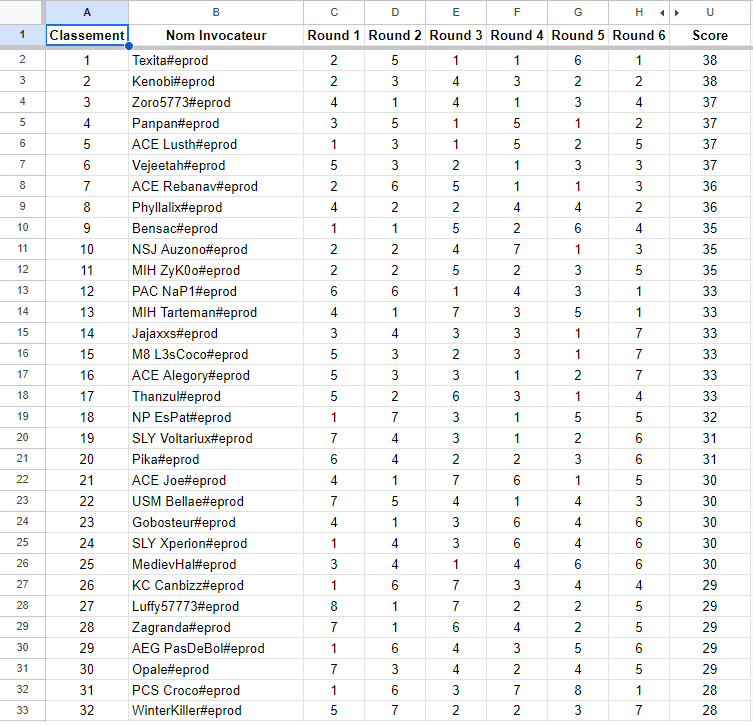Select cell Zoro5773#eprod
The height and width of the screenshot is (726, 753).
216,102
